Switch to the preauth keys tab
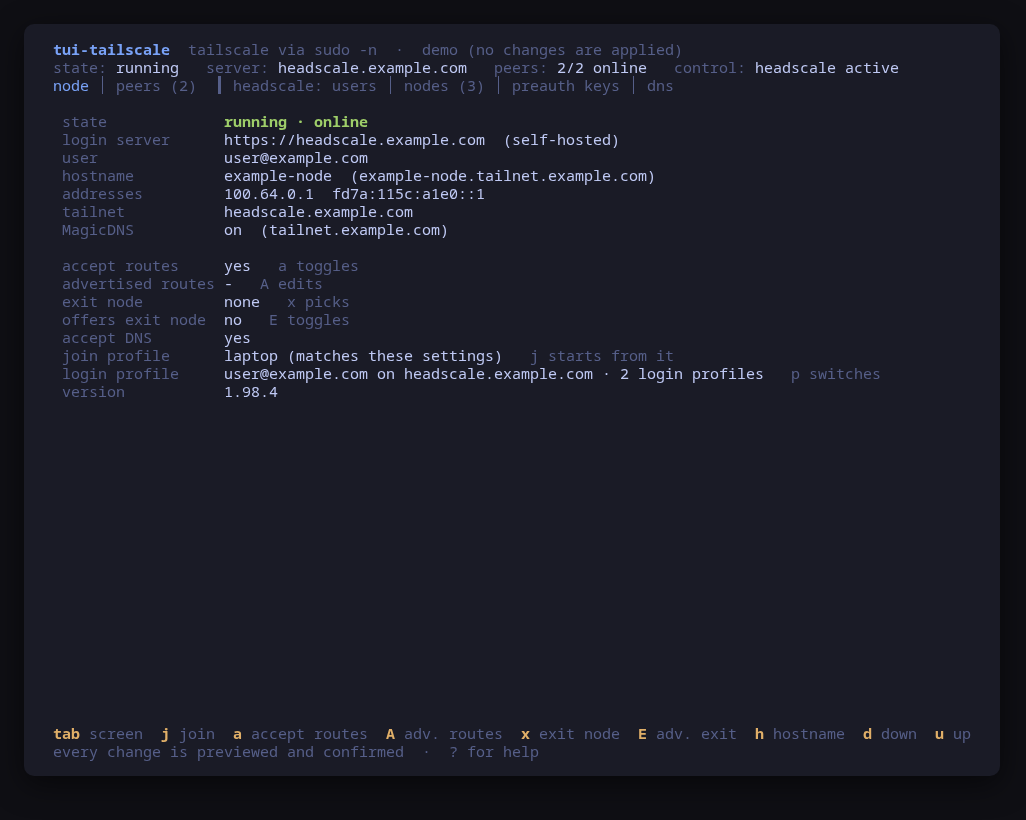The image size is (1026, 820). 565,86
